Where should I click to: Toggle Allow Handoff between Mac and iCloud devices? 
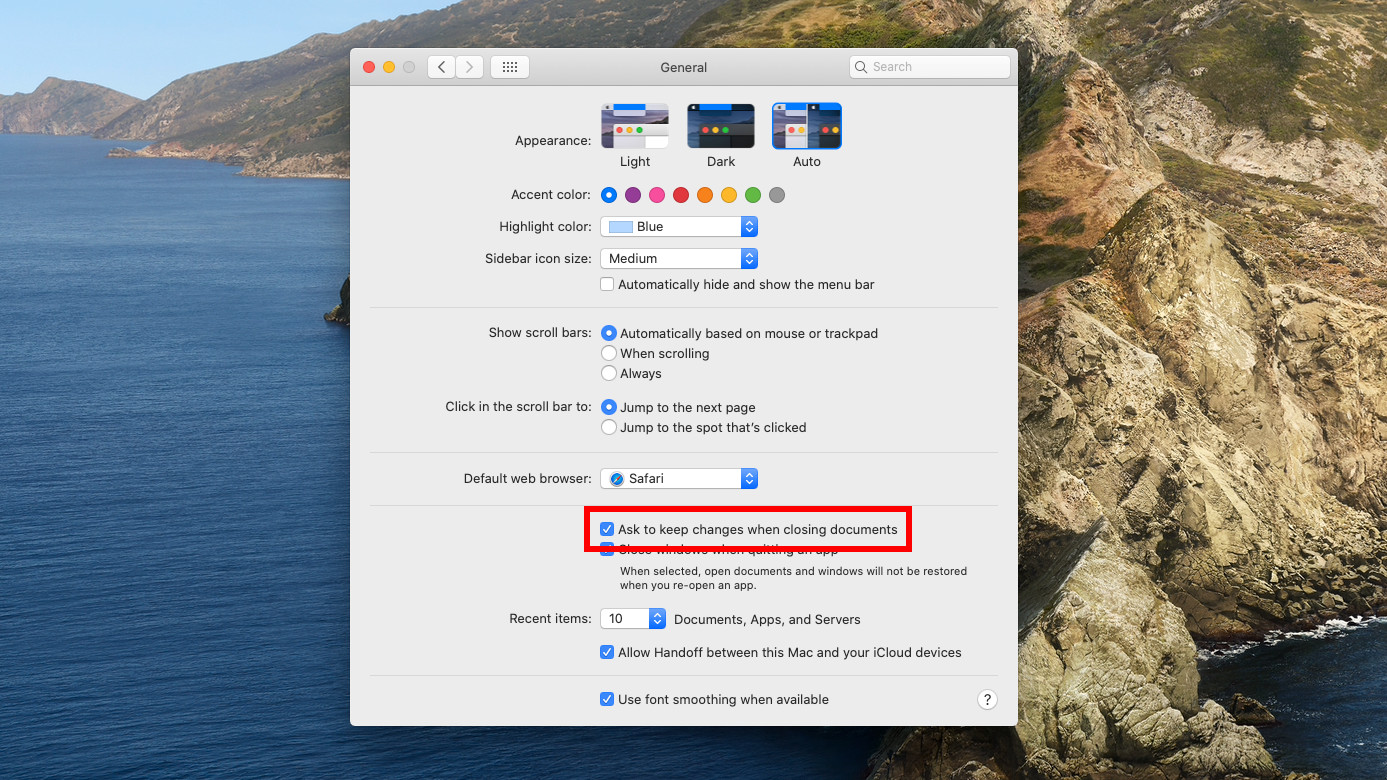[607, 652]
